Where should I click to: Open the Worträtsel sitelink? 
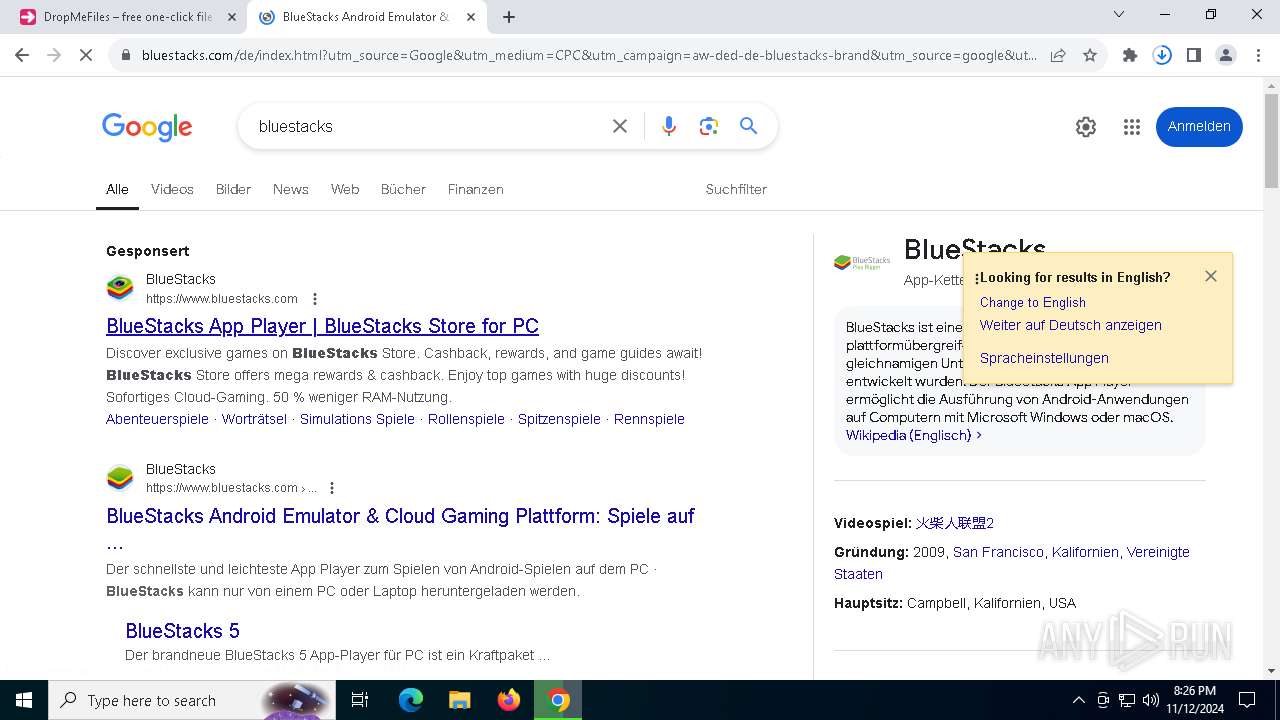tap(254, 419)
